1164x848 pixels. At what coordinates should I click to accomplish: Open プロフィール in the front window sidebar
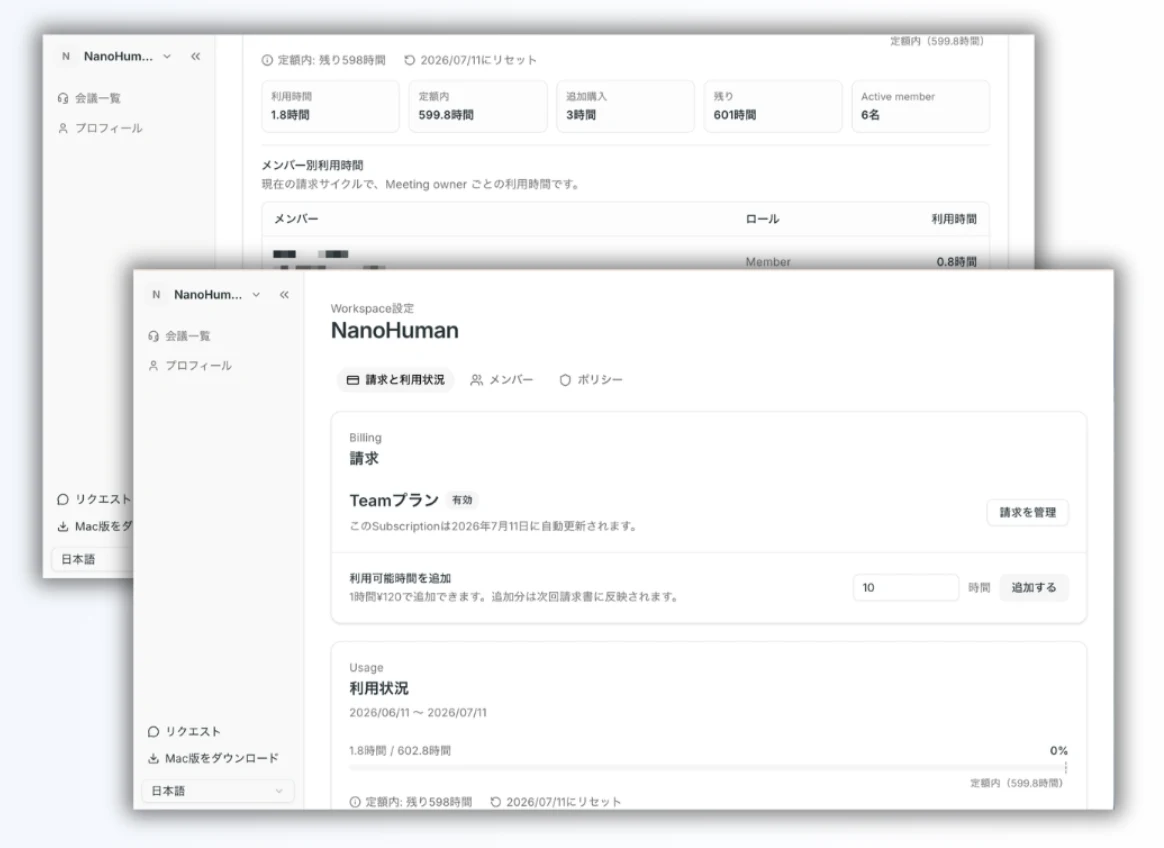[x=189, y=365]
